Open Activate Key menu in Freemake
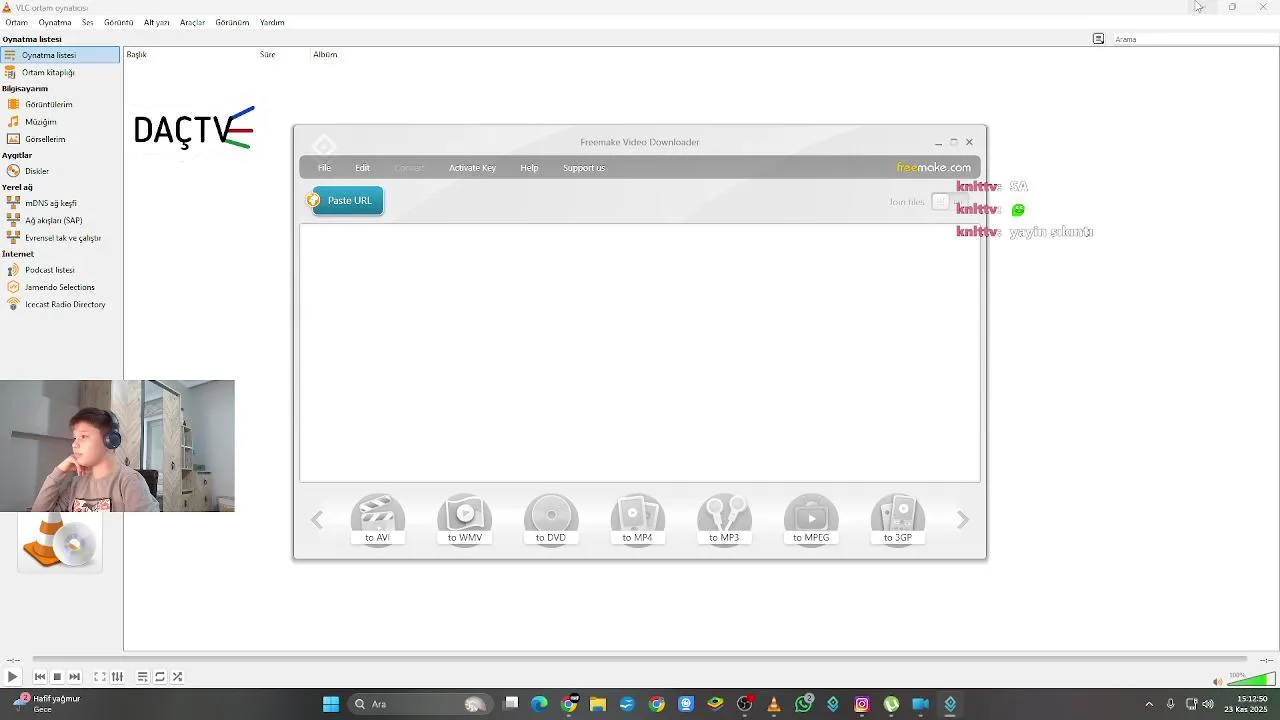Screen dimensions: 1280x720 pyautogui.click(x=472, y=168)
